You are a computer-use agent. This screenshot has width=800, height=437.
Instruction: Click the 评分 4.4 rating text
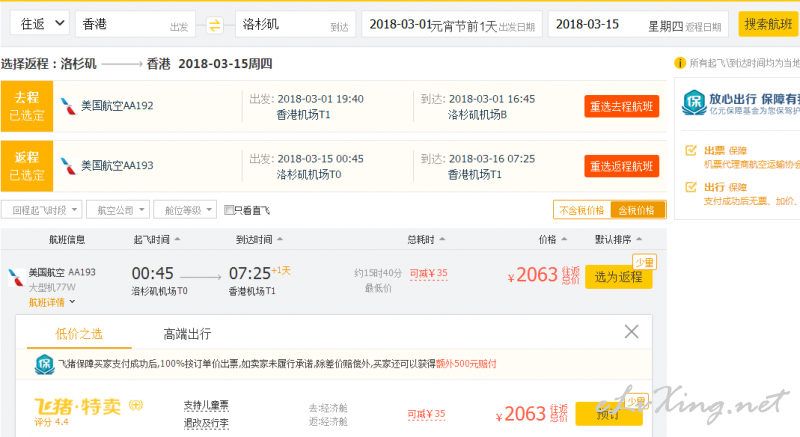click(52, 422)
